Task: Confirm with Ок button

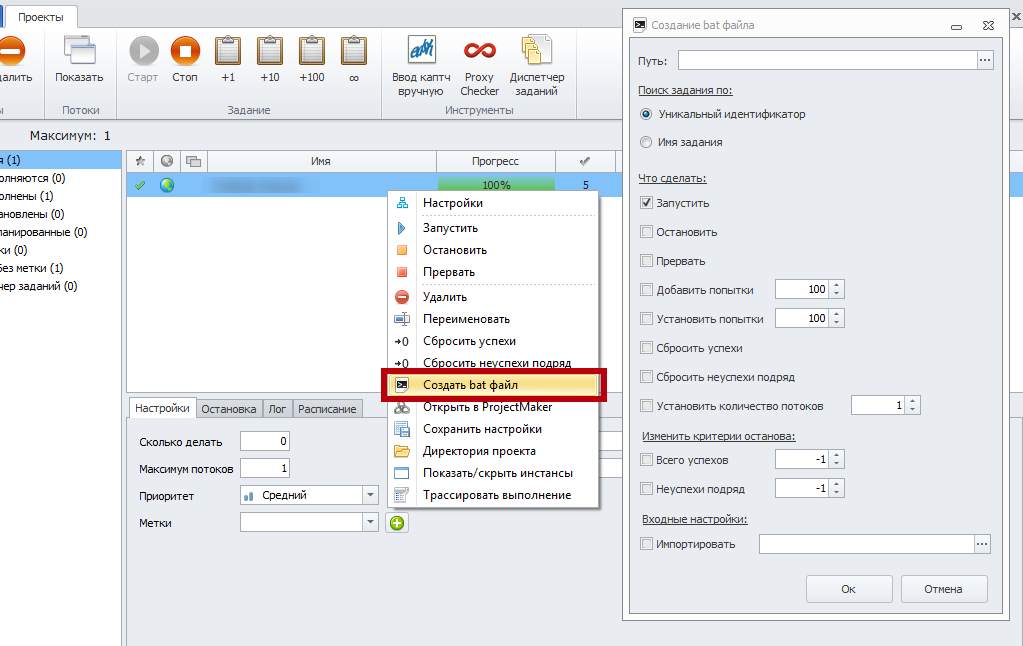Action: coord(849,589)
